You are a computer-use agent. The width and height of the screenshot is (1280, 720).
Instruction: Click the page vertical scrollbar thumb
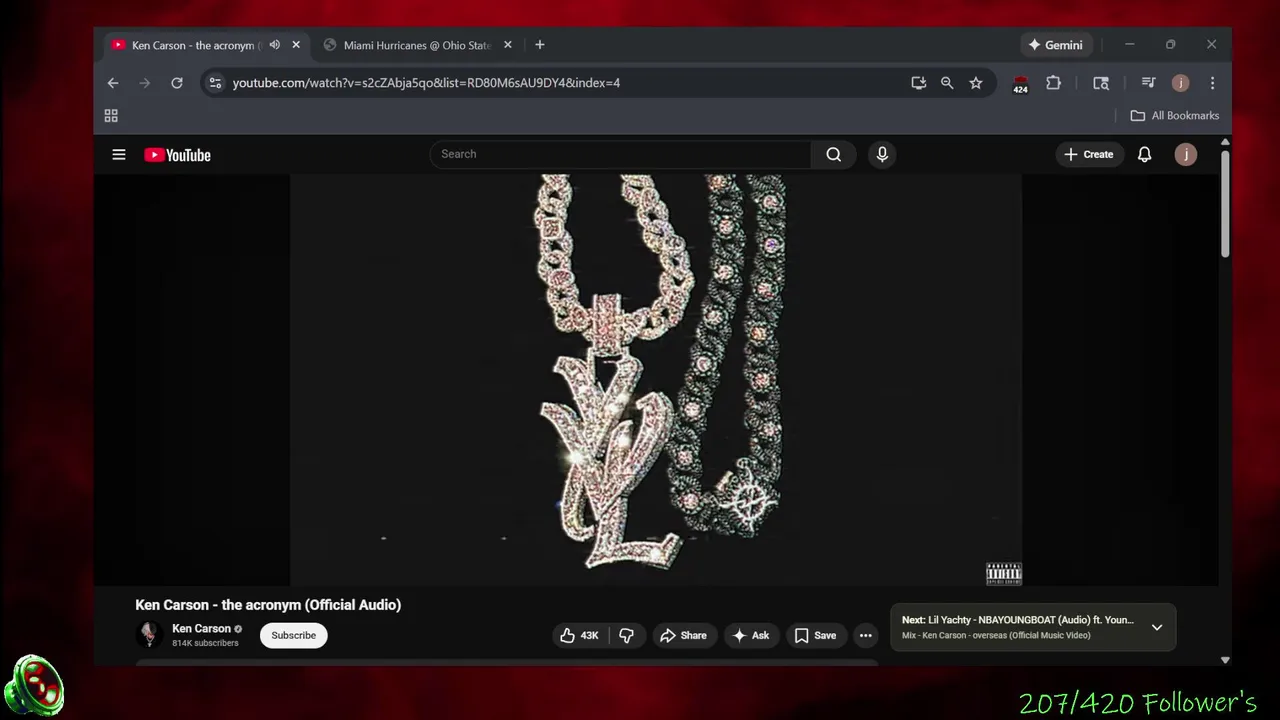pyautogui.click(x=1225, y=205)
